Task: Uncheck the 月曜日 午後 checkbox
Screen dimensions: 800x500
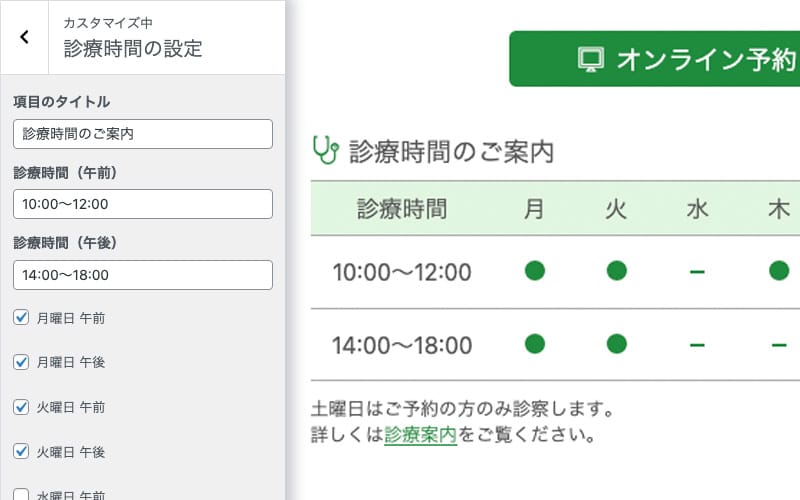Action: pos(21,362)
